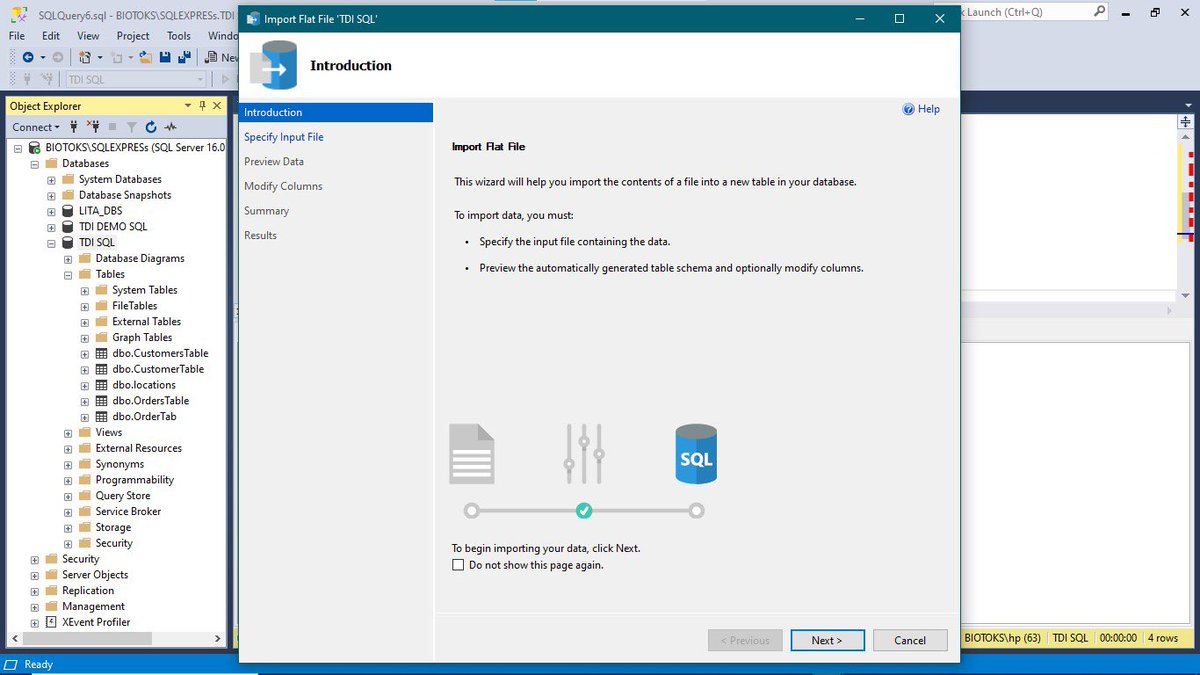The image size is (1200, 675).
Task: Select the Views folder tree item
Action: [109, 433]
